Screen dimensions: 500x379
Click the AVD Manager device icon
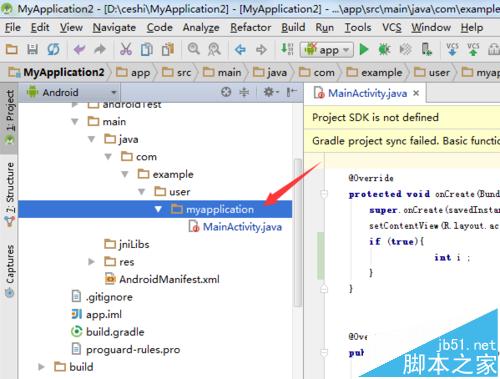click(x=426, y=49)
